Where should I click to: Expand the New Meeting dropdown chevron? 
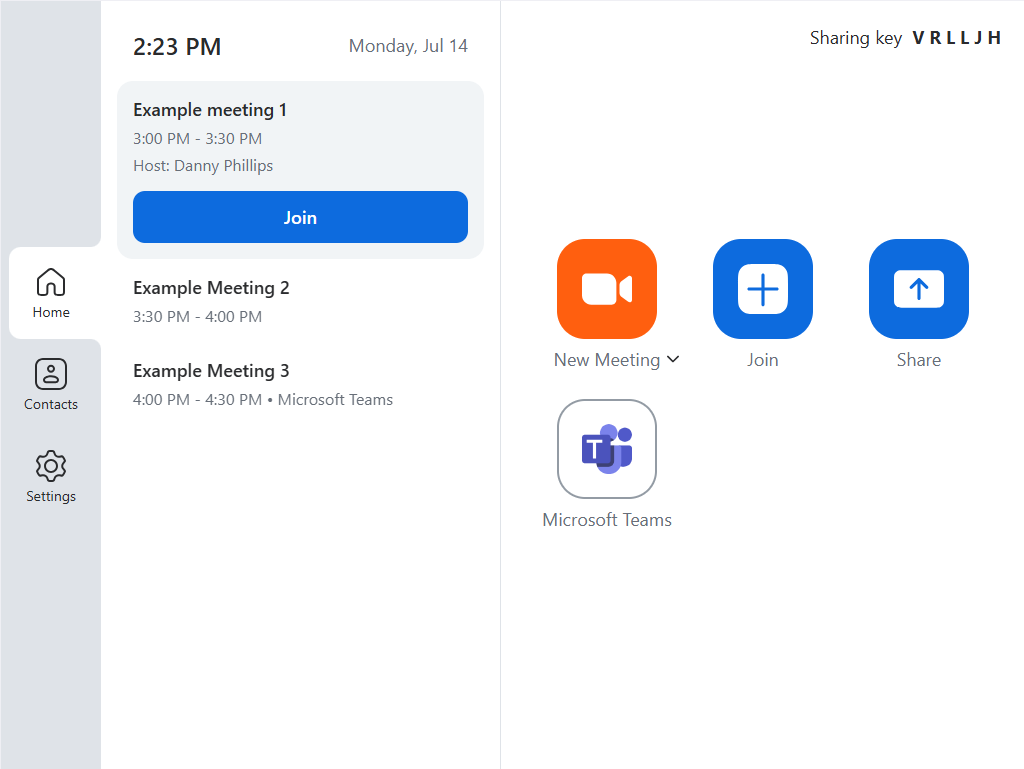673,360
